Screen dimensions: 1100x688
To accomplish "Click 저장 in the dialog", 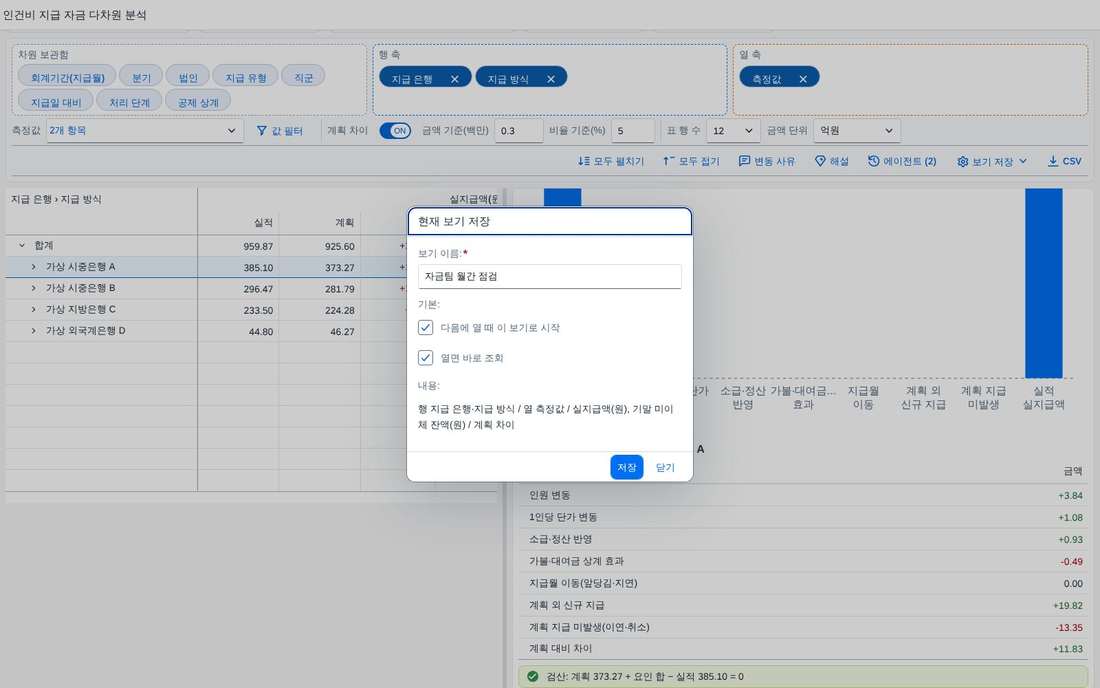I will [x=626, y=467].
